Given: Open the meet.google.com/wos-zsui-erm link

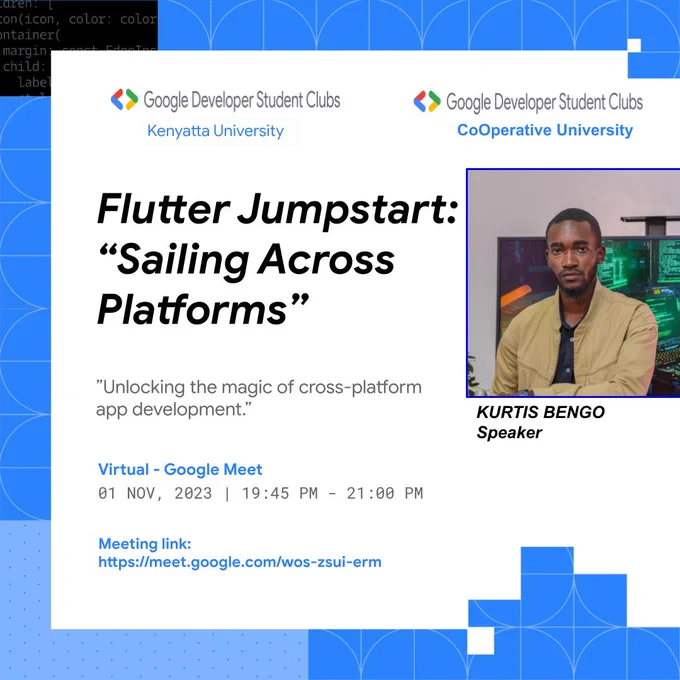Looking at the screenshot, I should click(240, 562).
